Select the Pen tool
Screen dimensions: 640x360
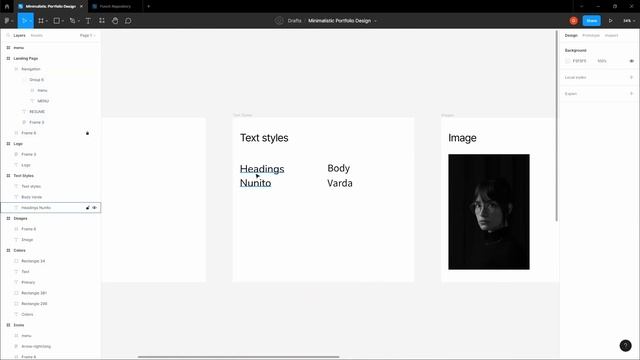pos(72,20)
